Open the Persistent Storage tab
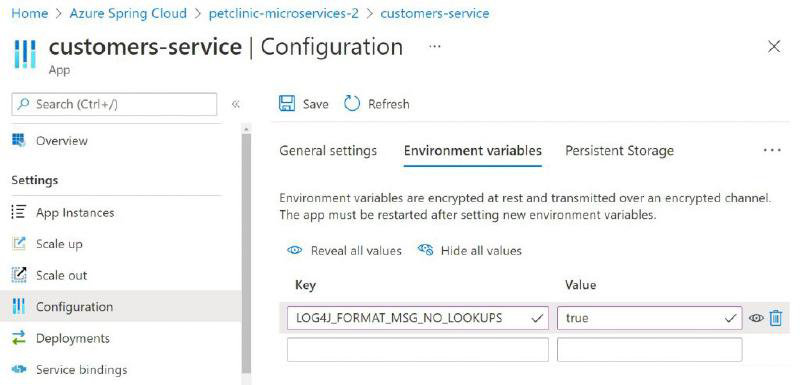Image resolution: width=800 pixels, height=385 pixels. point(619,151)
